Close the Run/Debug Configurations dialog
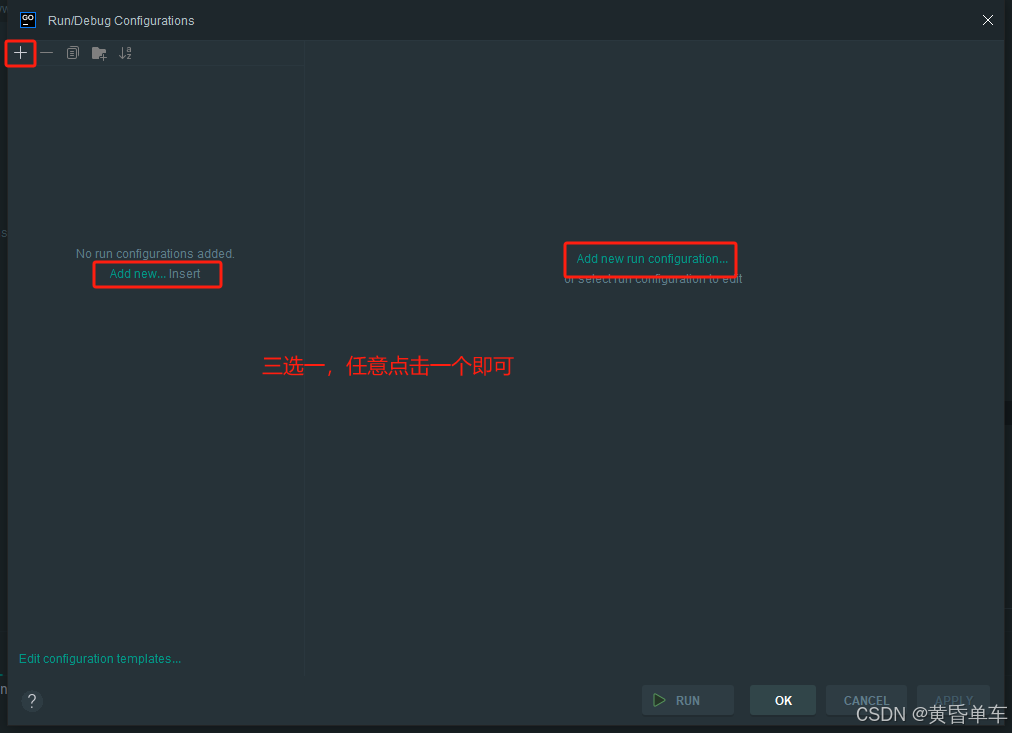Image resolution: width=1012 pixels, height=733 pixels. click(x=988, y=19)
